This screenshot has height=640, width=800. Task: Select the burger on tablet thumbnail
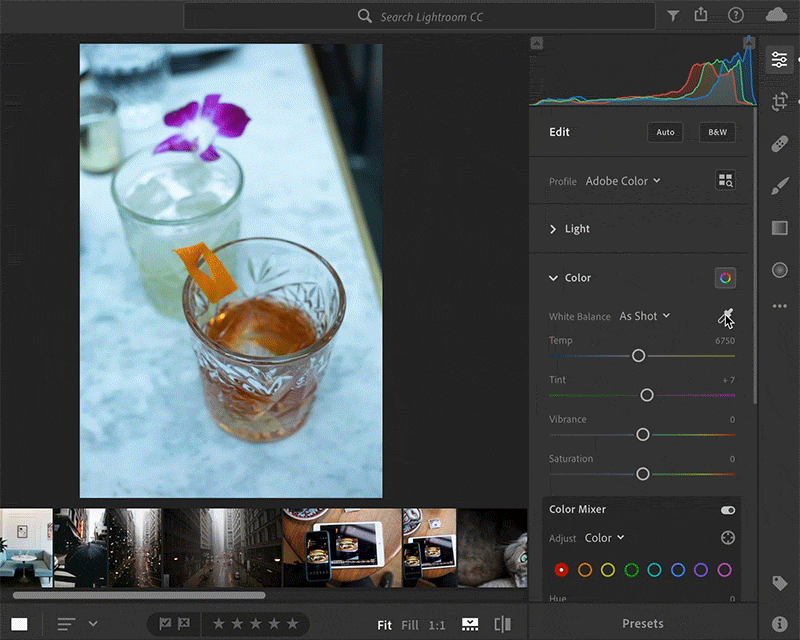pos(342,548)
